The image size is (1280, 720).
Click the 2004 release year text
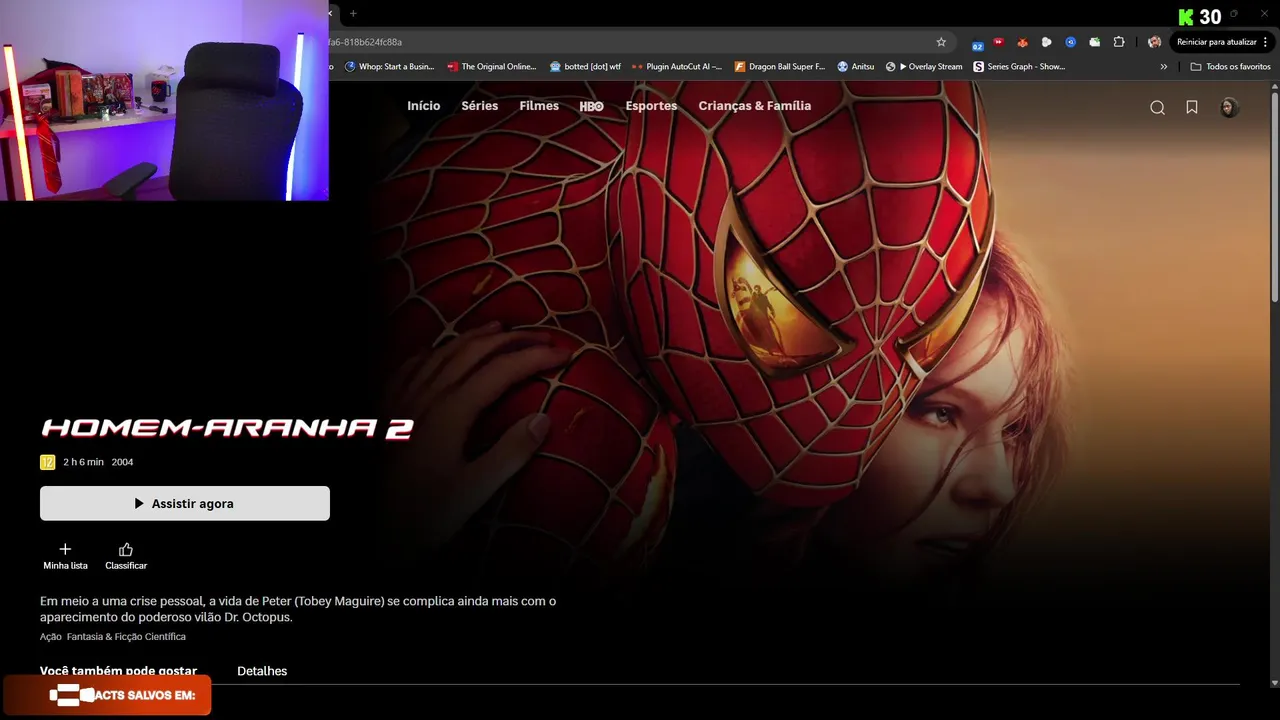(122, 462)
